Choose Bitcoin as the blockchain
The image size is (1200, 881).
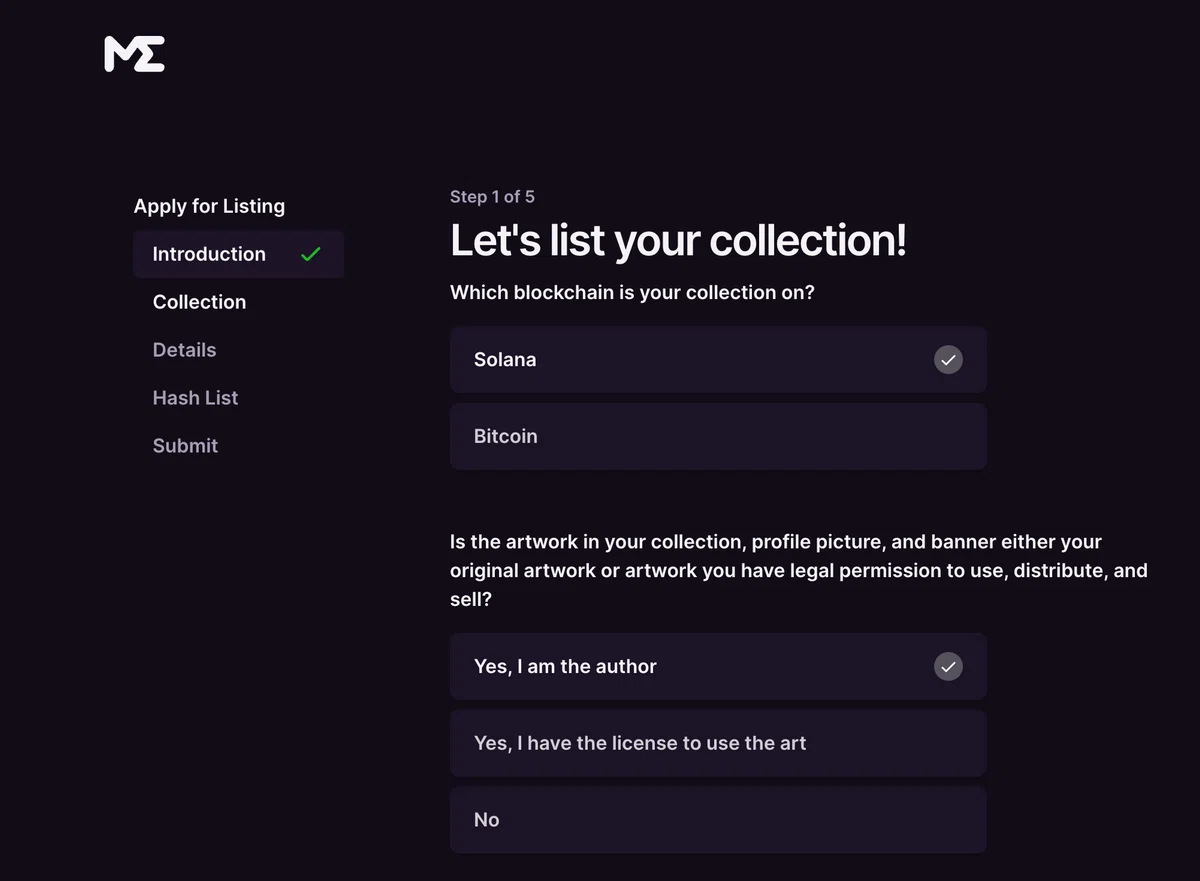point(718,436)
